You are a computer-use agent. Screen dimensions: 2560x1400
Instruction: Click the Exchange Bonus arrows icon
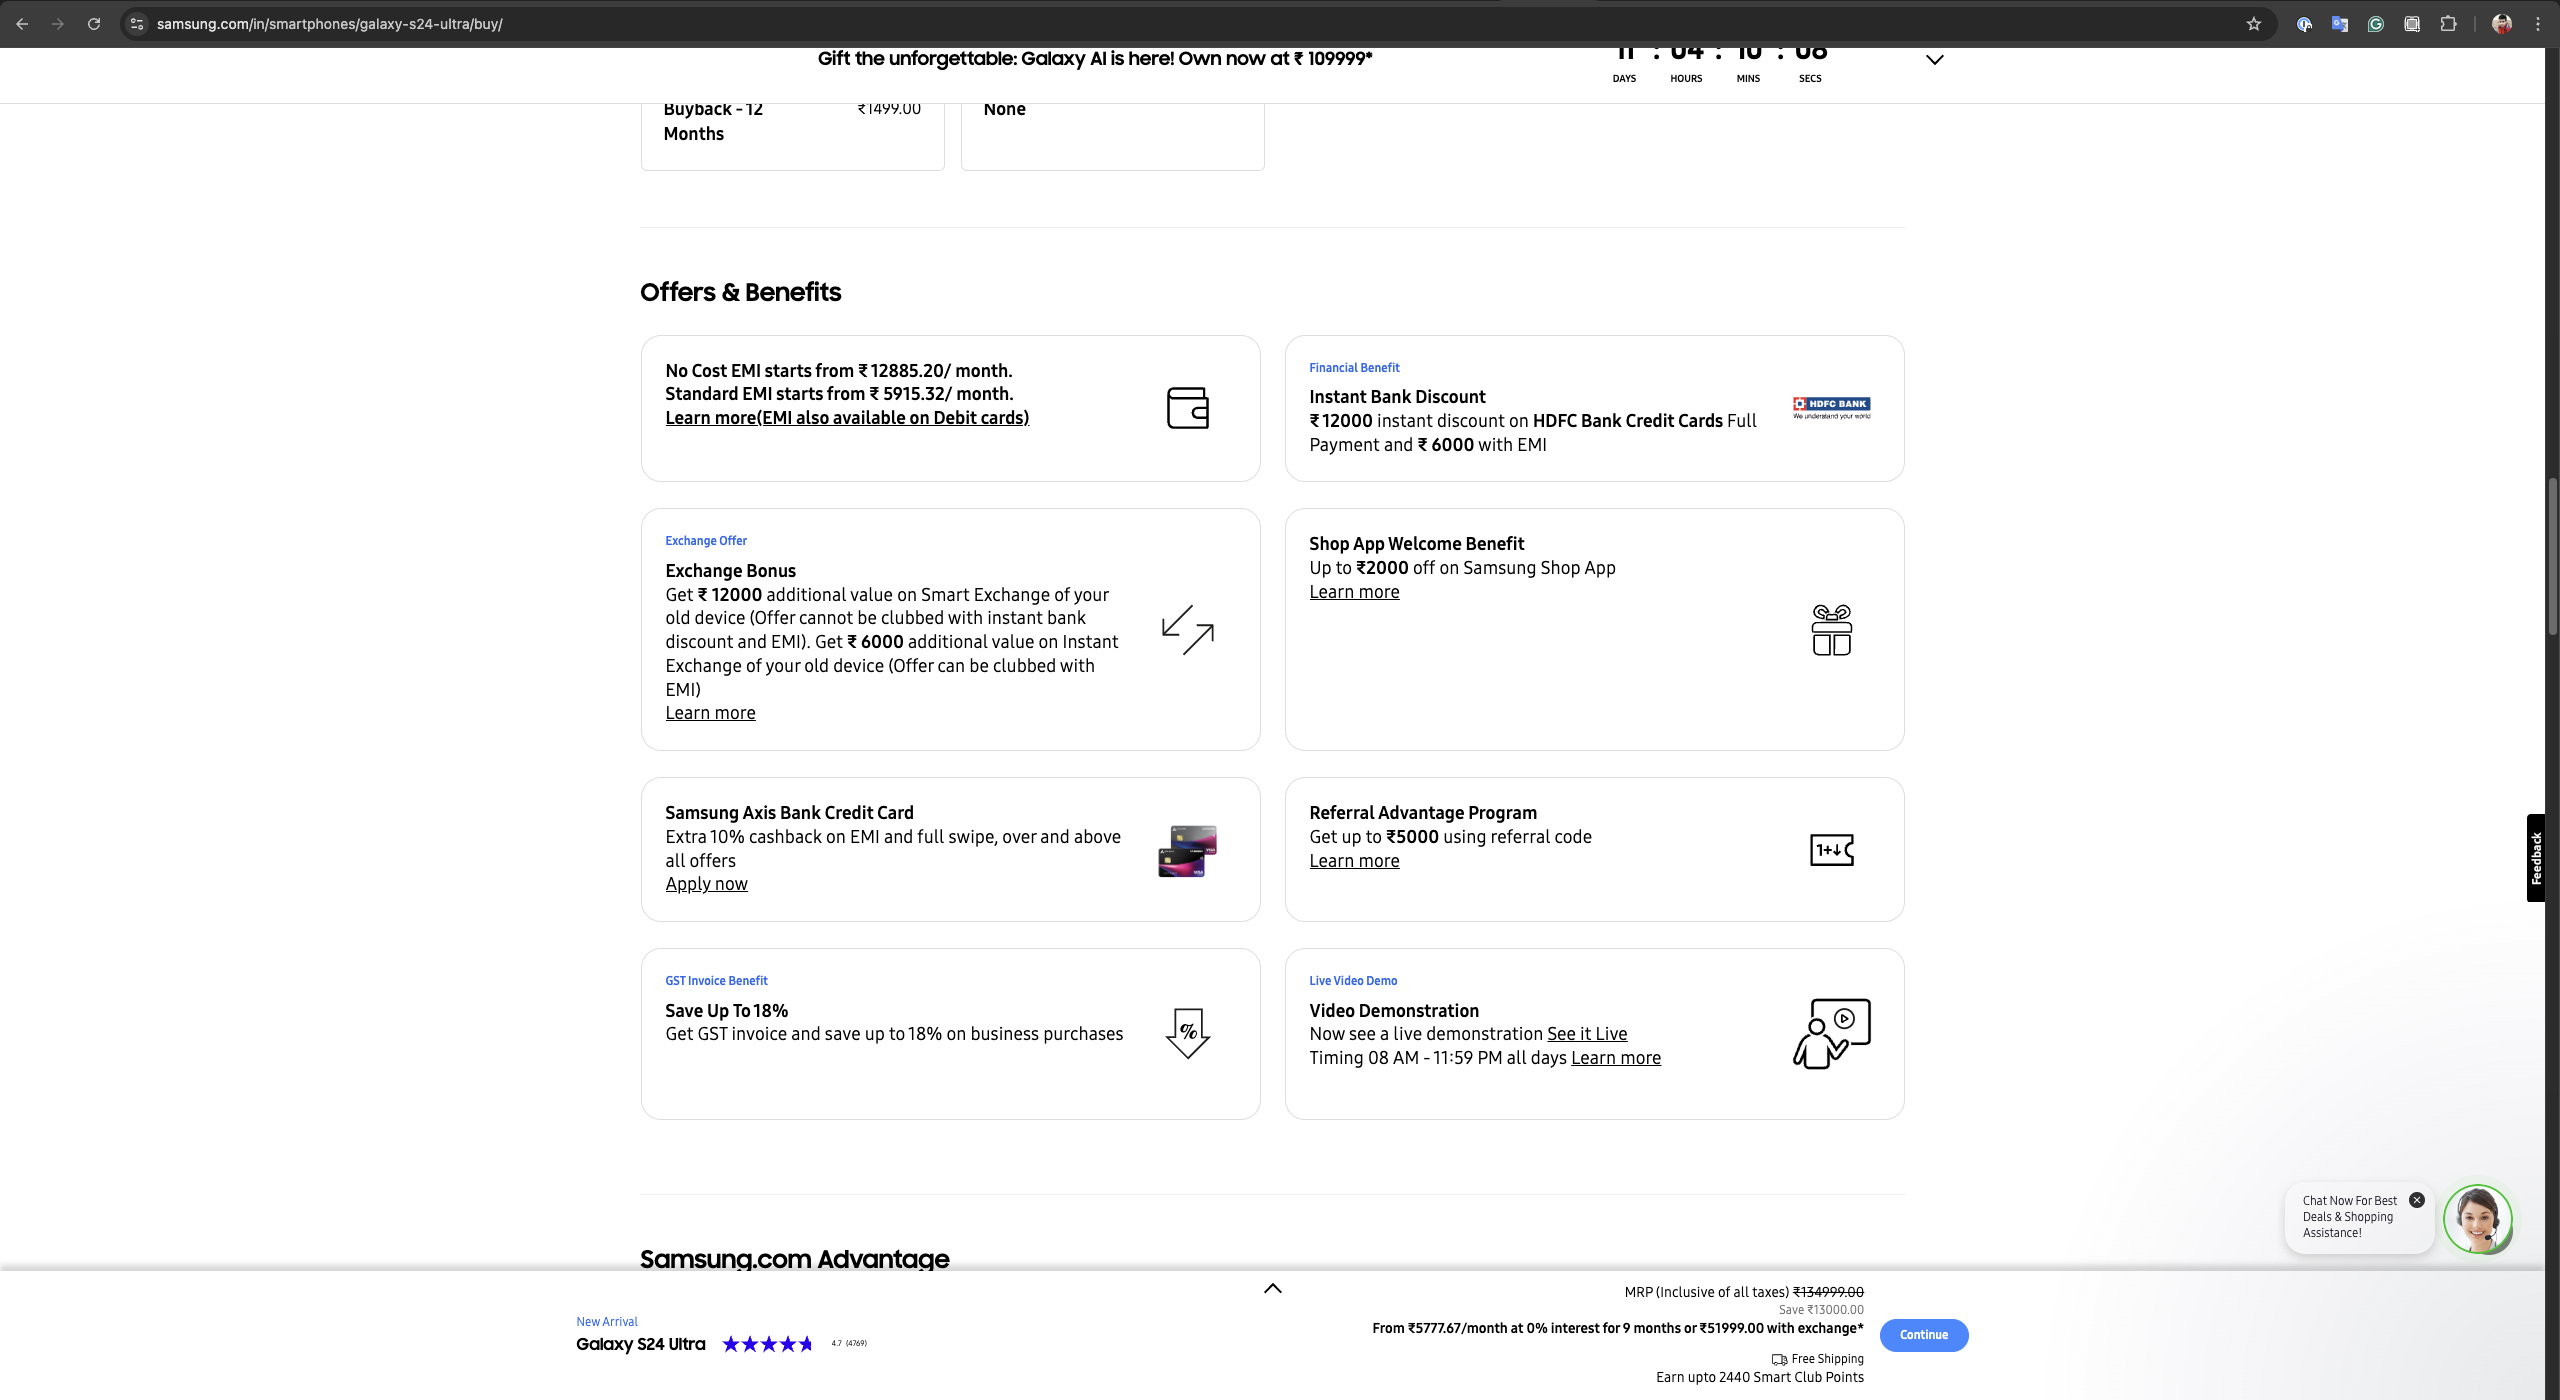pyautogui.click(x=1187, y=630)
